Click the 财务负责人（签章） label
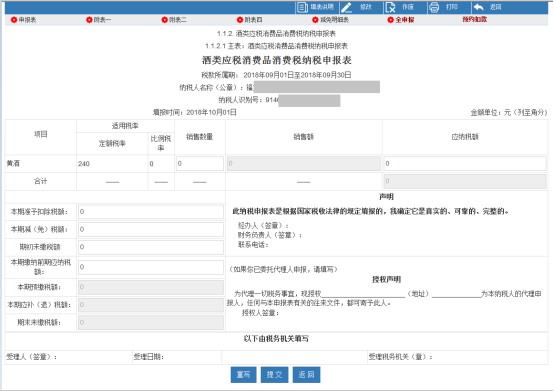Image resolution: width=554 pixels, height=391 pixels. (x=270, y=235)
